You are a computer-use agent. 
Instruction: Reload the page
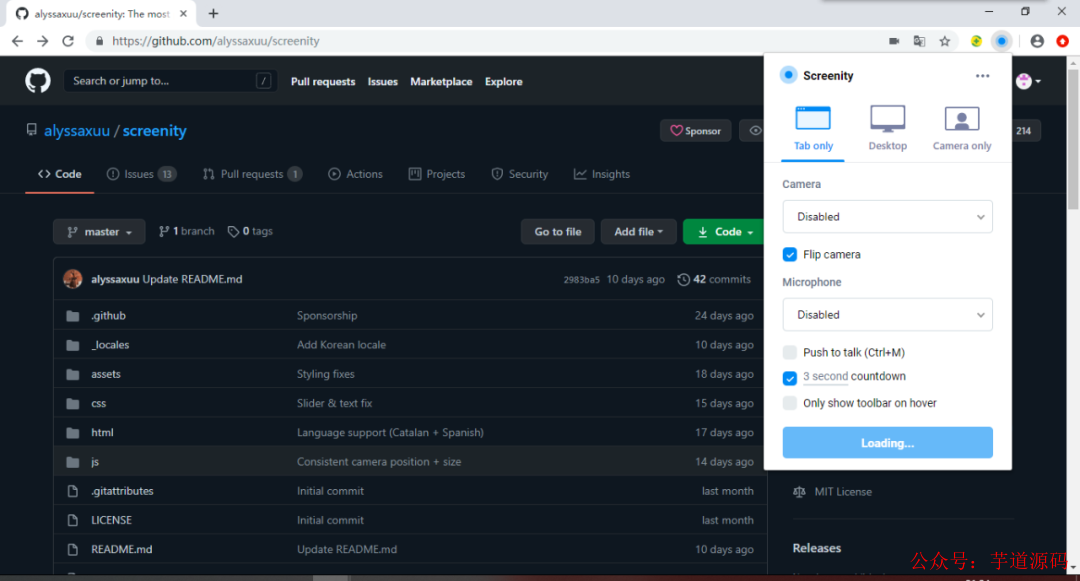[68, 41]
